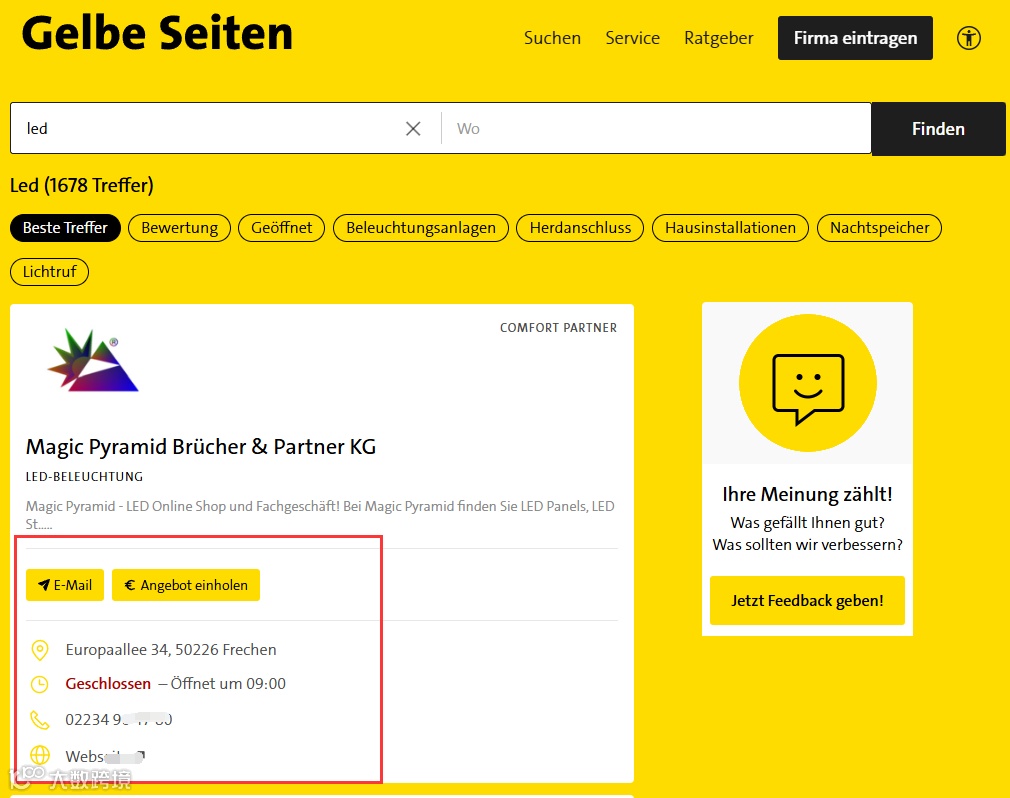
Task: Click Jetzt Feedback geben! button
Action: 807,600
